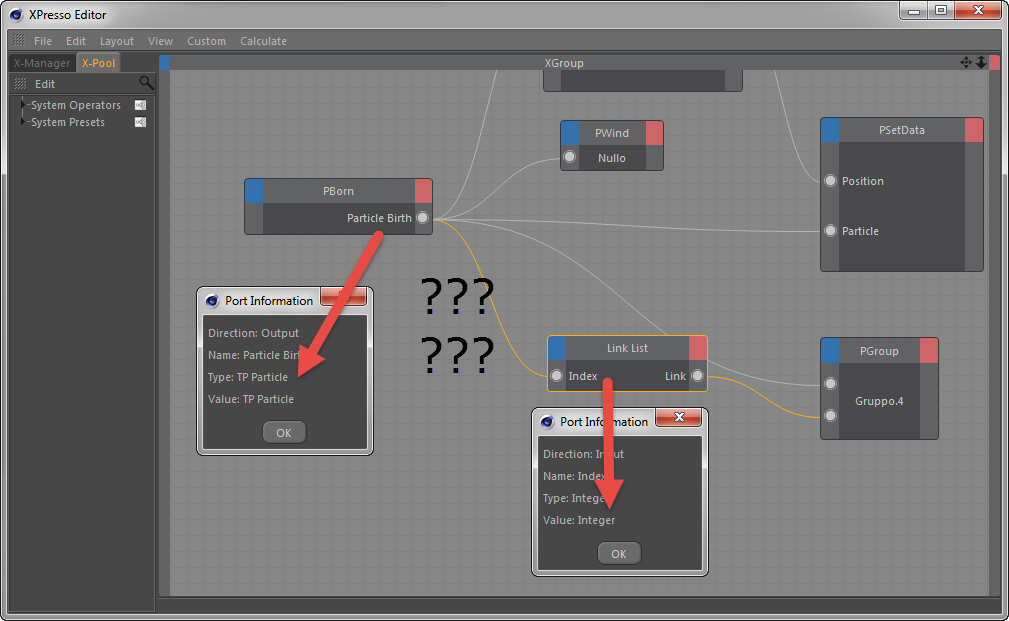Click OK in Integer port dialog
The width and height of the screenshot is (1009, 621).
point(618,553)
